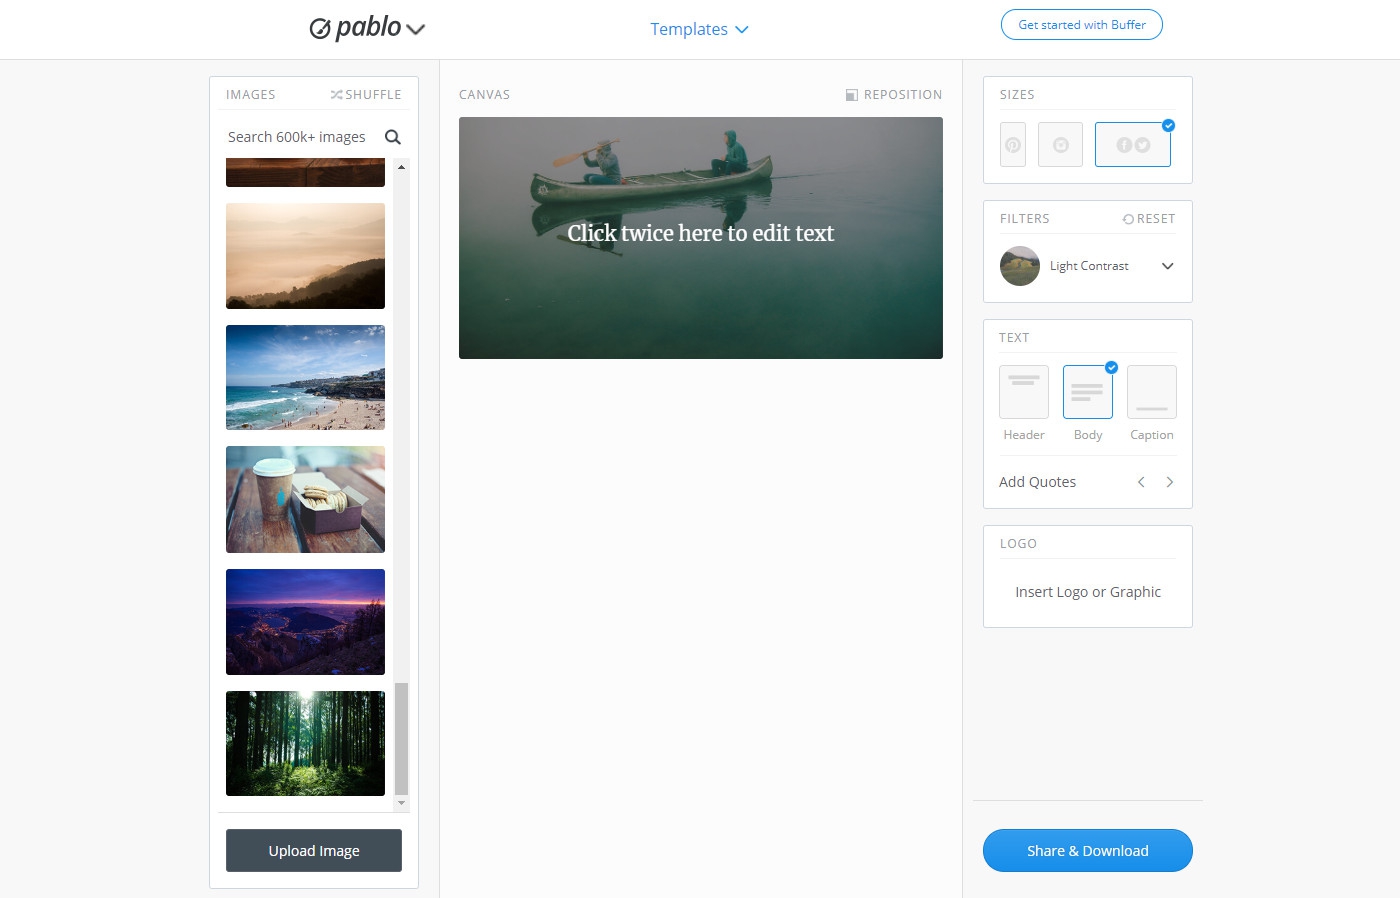Click the pablo logo icon
The height and width of the screenshot is (898, 1400).
(x=320, y=29)
